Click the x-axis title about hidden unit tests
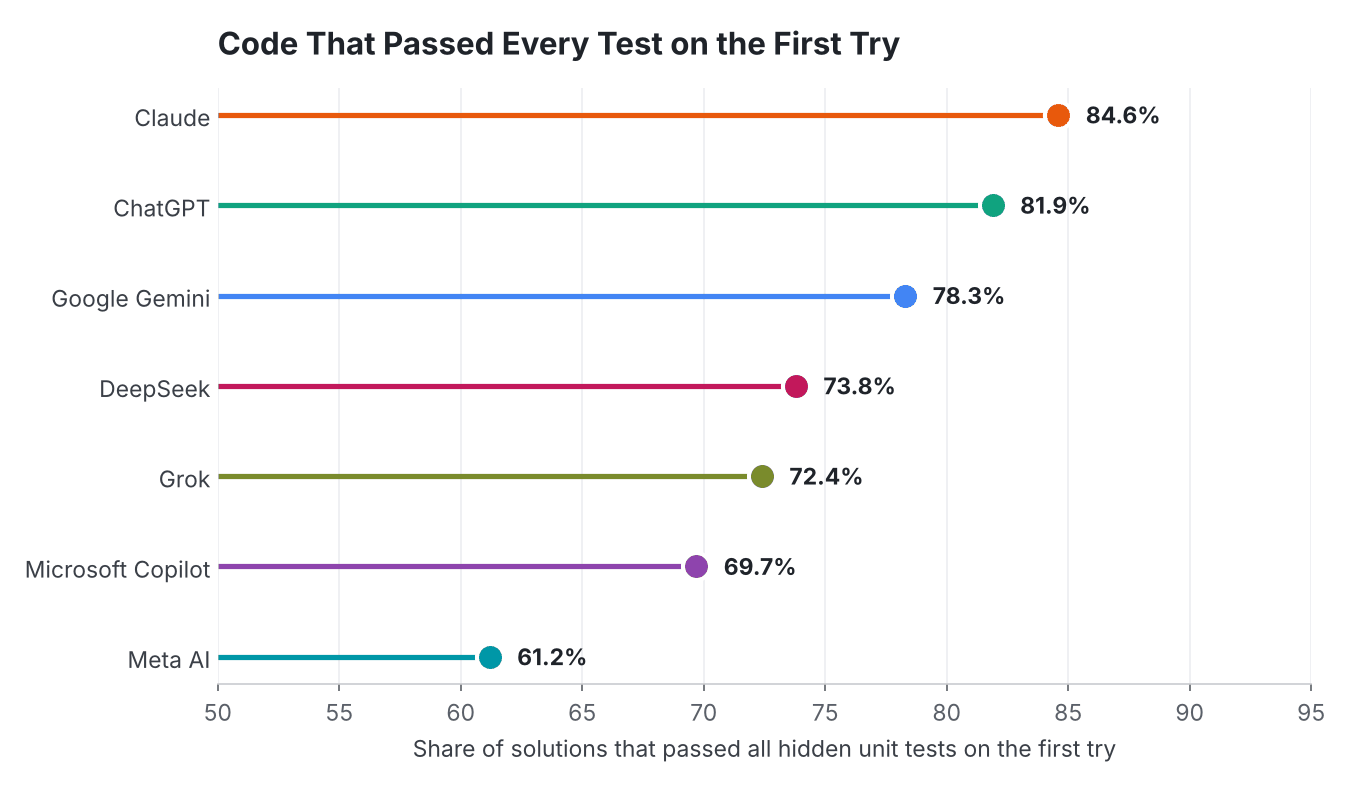The image size is (1350, 787). [764, 748]
